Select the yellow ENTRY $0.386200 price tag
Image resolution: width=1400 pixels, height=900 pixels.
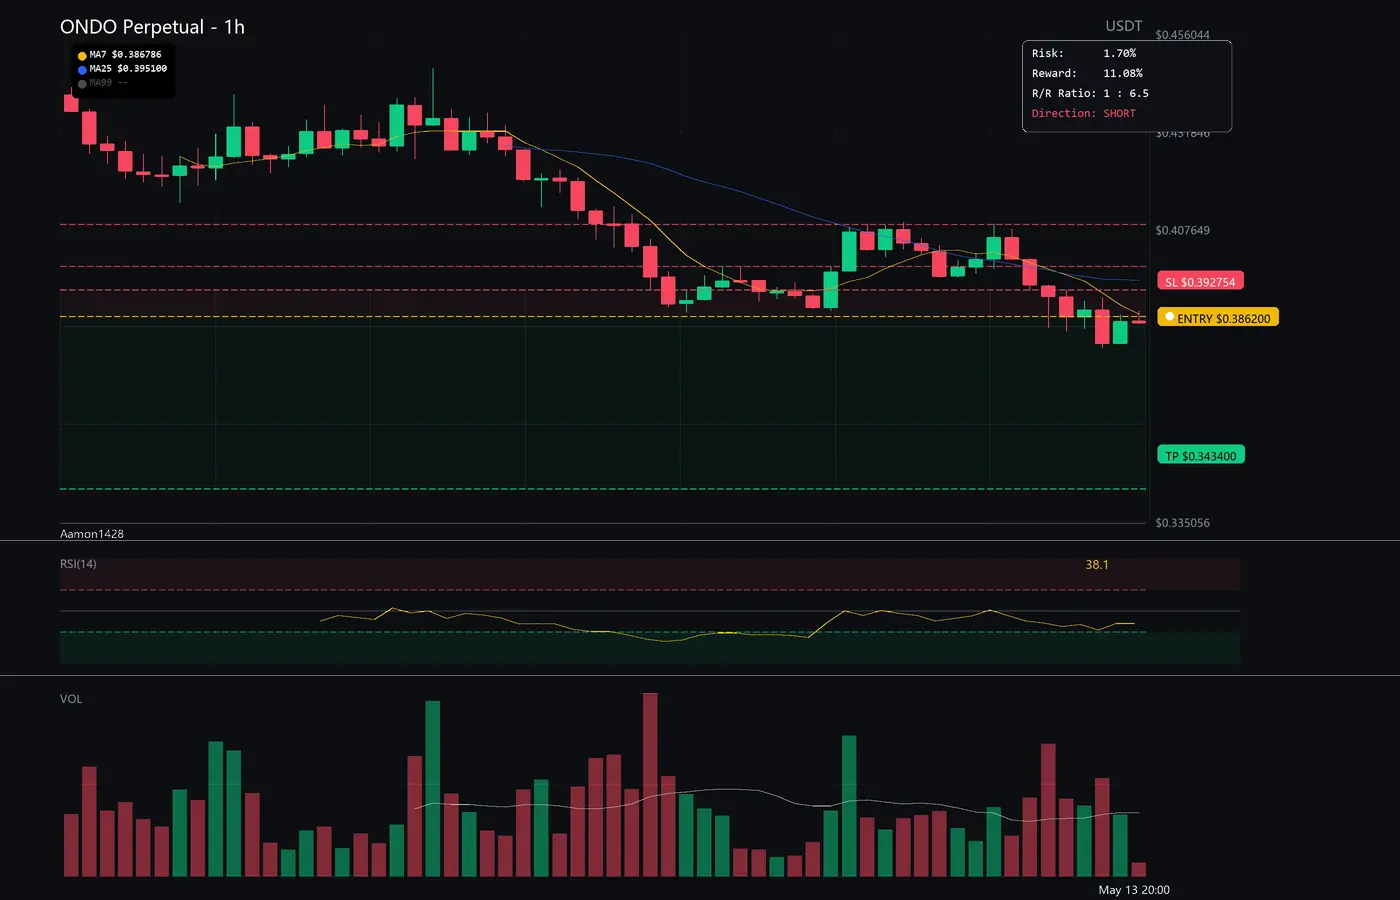(x=1218, y=318)
